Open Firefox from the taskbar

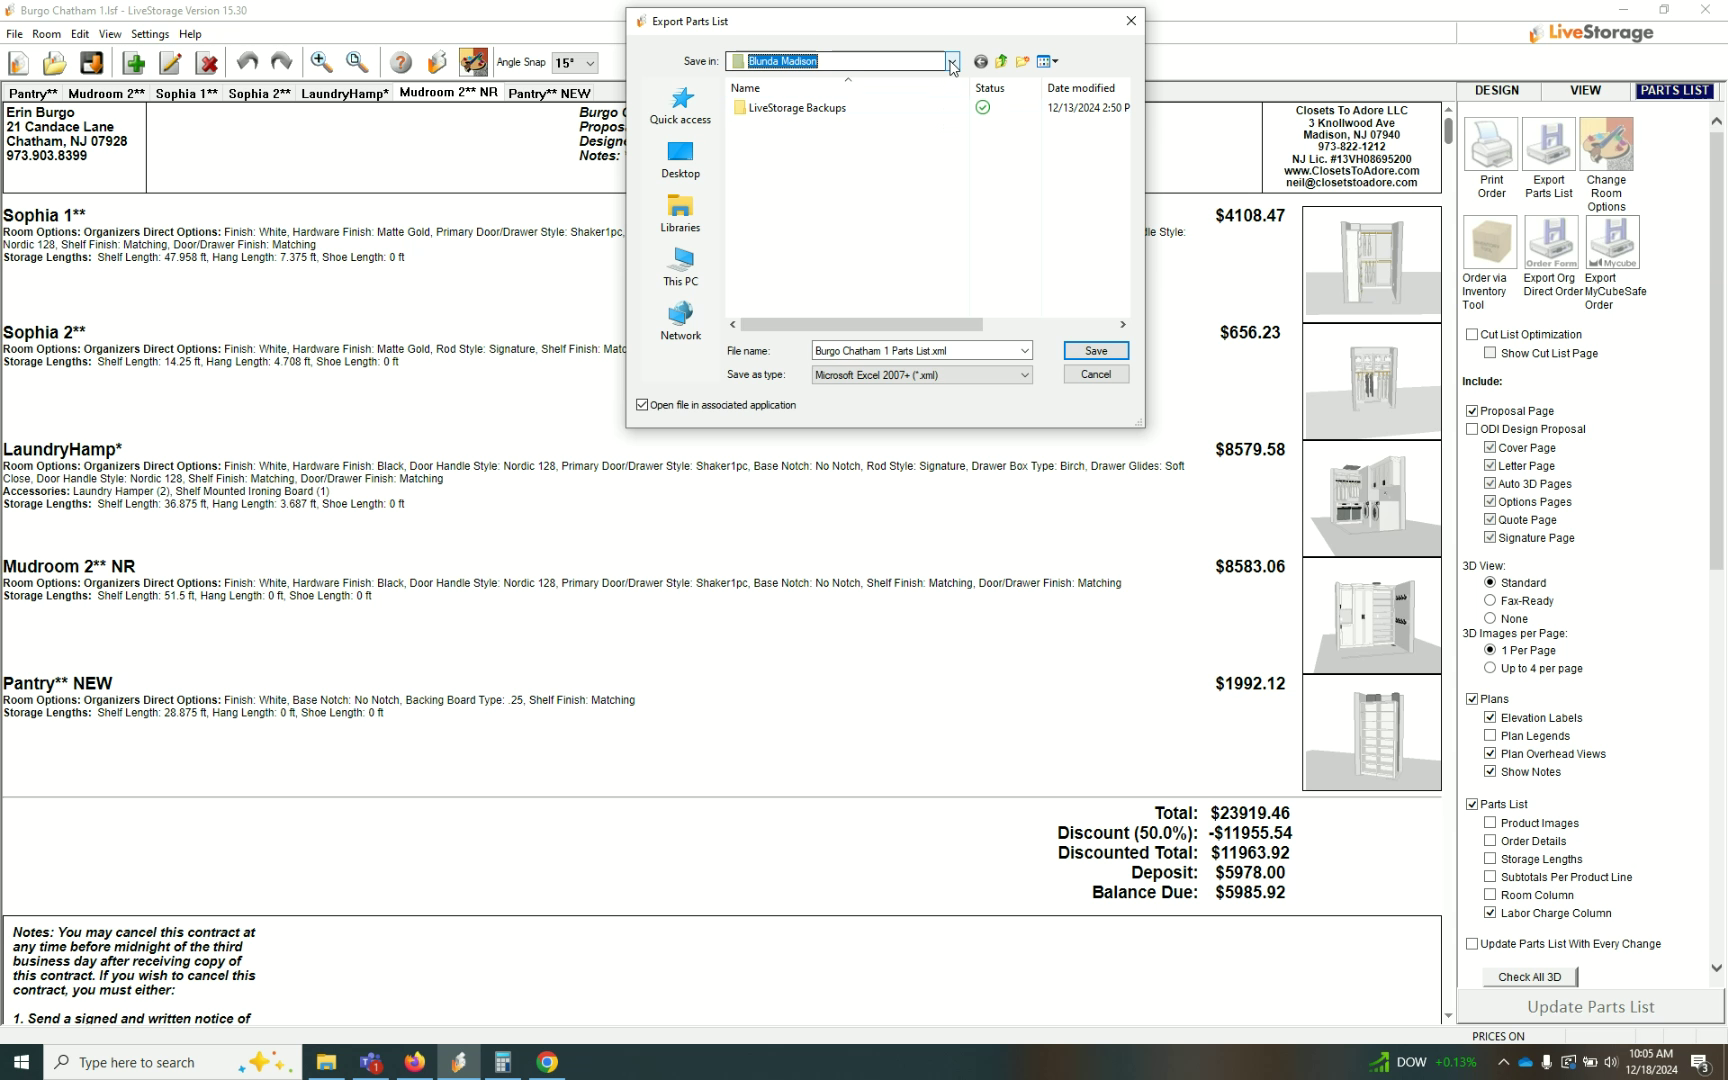point(414,1062)
